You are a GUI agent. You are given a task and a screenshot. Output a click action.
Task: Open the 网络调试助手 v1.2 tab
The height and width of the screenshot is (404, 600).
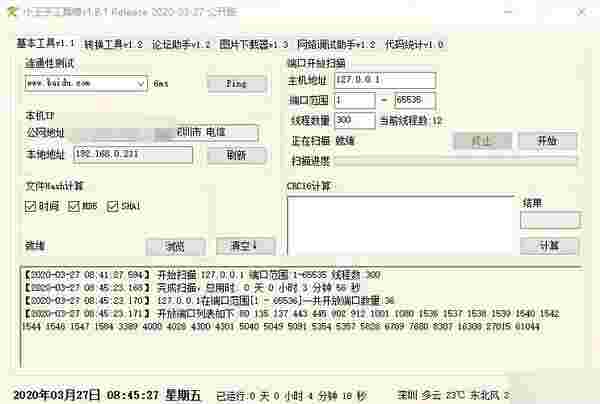(x=336, y=44)
